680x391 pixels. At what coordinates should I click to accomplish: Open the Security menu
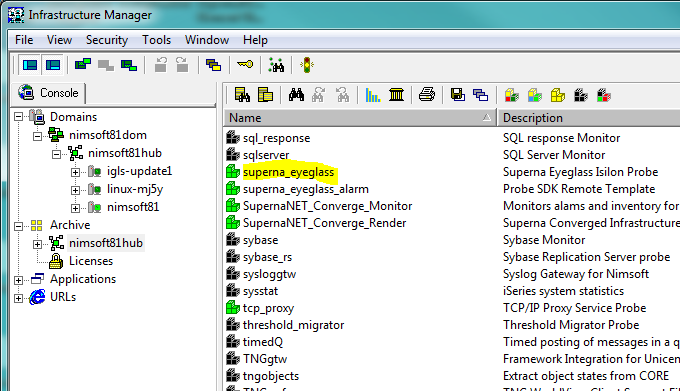(x=107, y=40)
